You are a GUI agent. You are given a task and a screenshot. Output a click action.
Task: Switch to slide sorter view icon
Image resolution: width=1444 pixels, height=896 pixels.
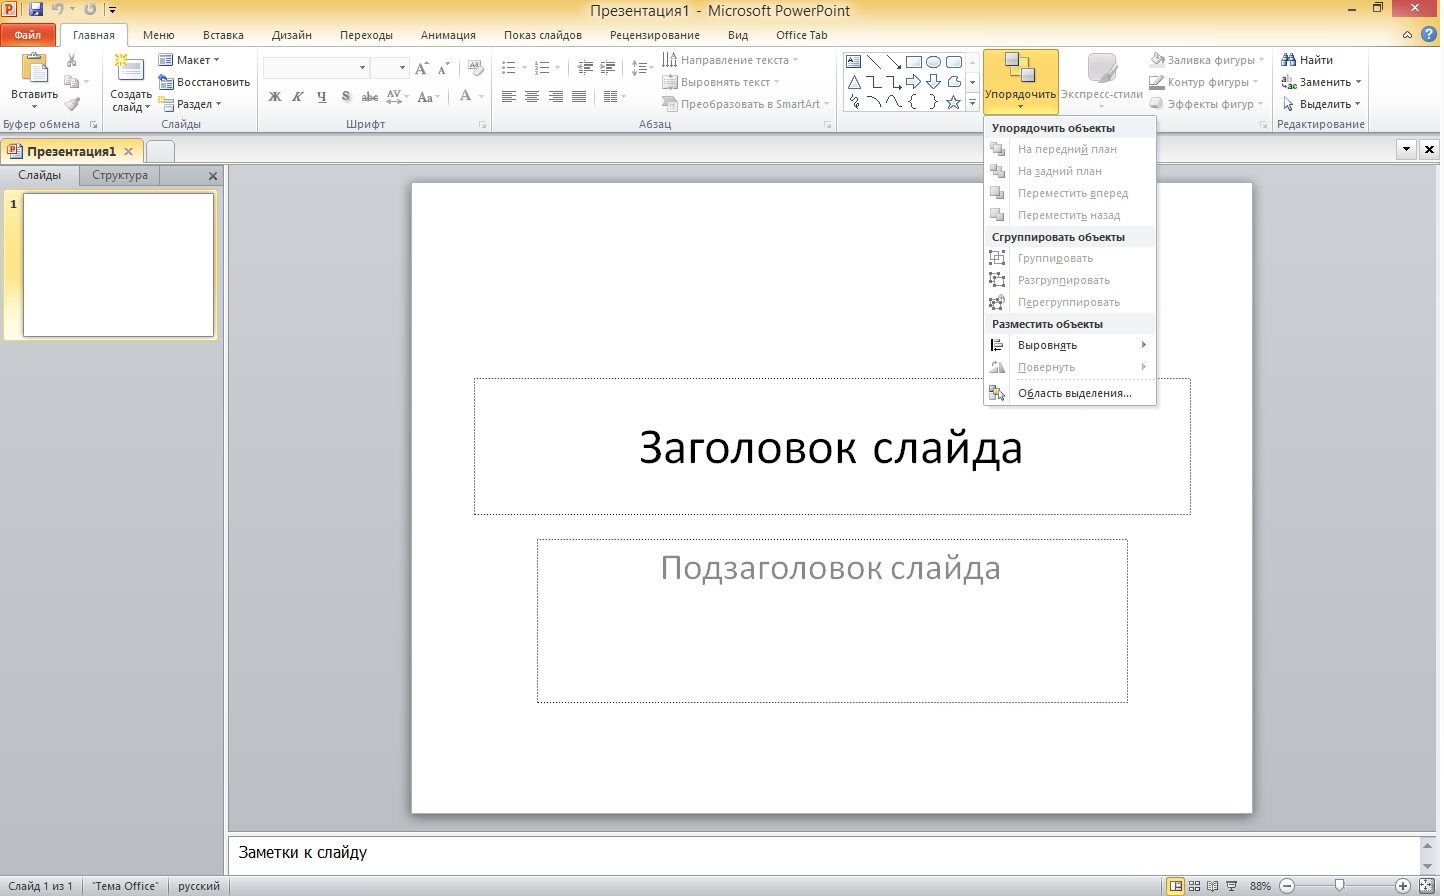(1194, 886)
